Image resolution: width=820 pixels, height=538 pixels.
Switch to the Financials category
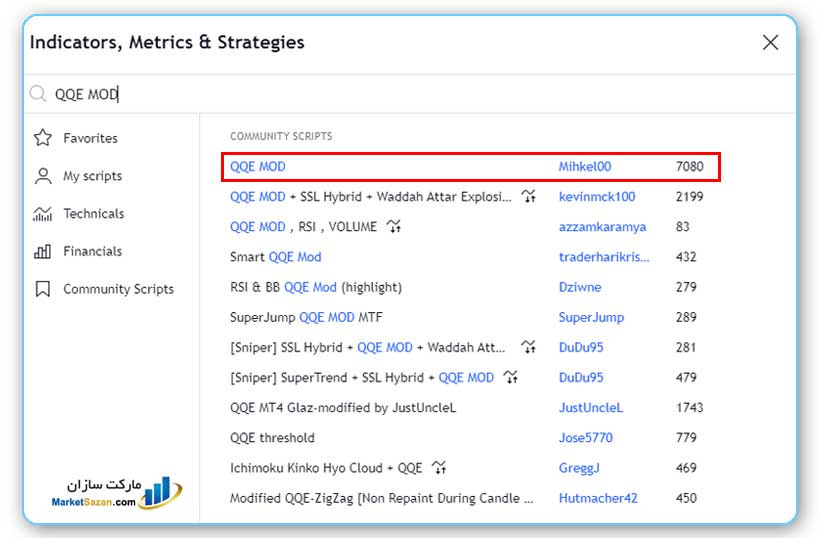[92, 252]
